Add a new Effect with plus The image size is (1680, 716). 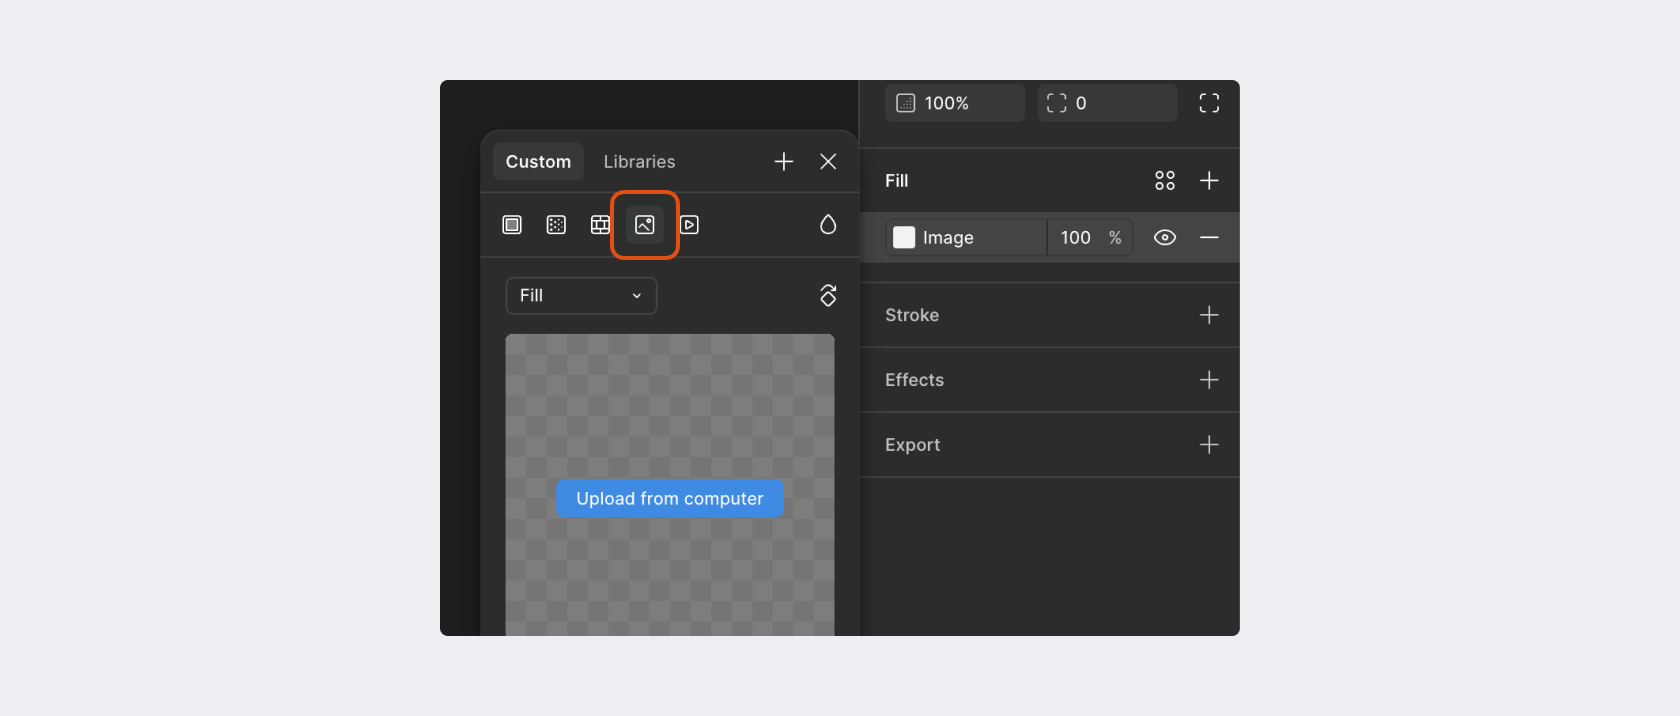click(x=1209, y=380)
